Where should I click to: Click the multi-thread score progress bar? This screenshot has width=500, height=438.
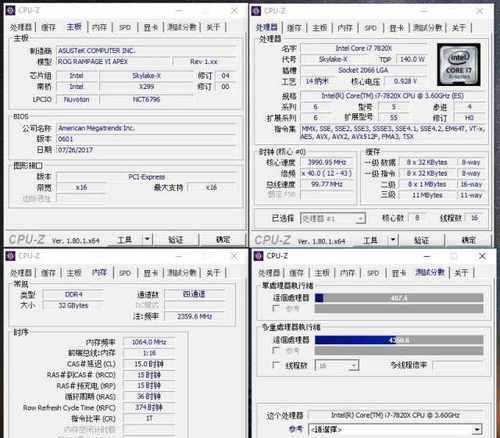(x=399, y=340)
